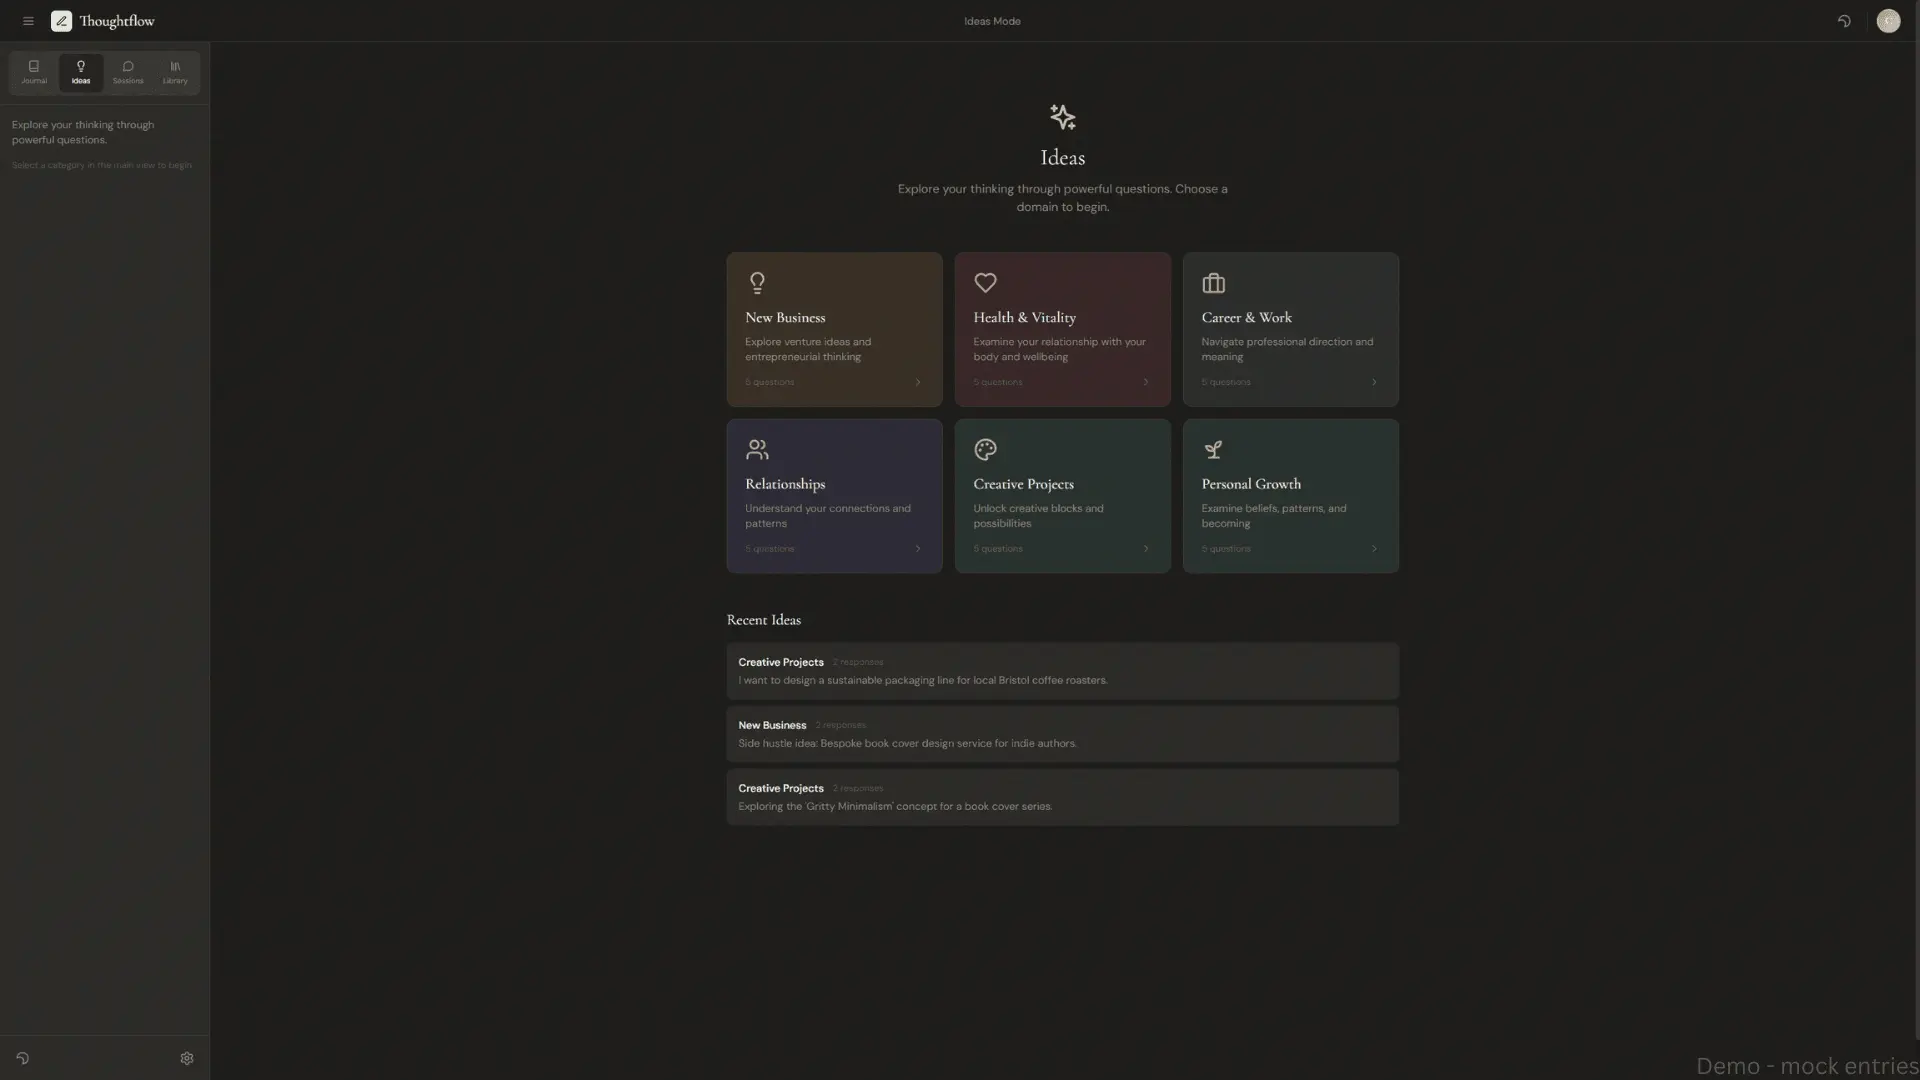The image size is (1920, 1080).
Task: Click the Thoughtflow pen logo
Action: 61,20
